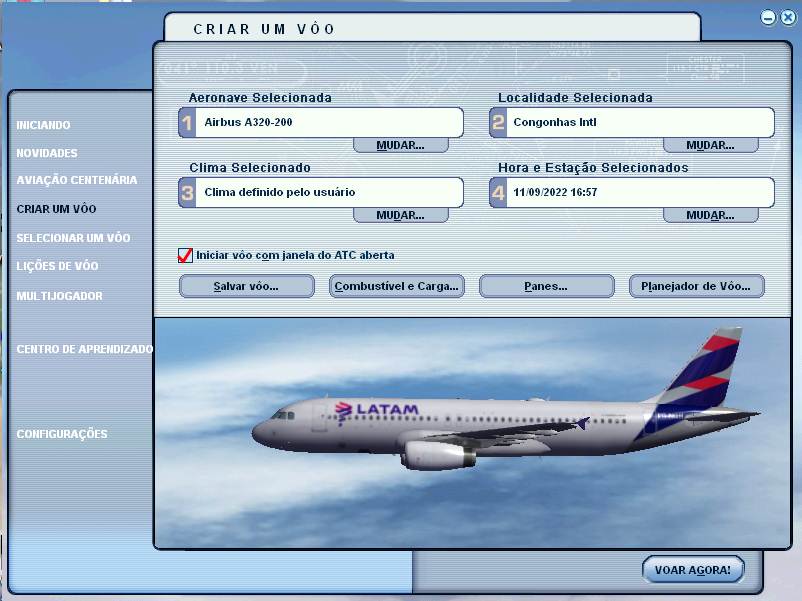
Task: Click the 'Clima definido pelo usuário' field
Action: 321,193
